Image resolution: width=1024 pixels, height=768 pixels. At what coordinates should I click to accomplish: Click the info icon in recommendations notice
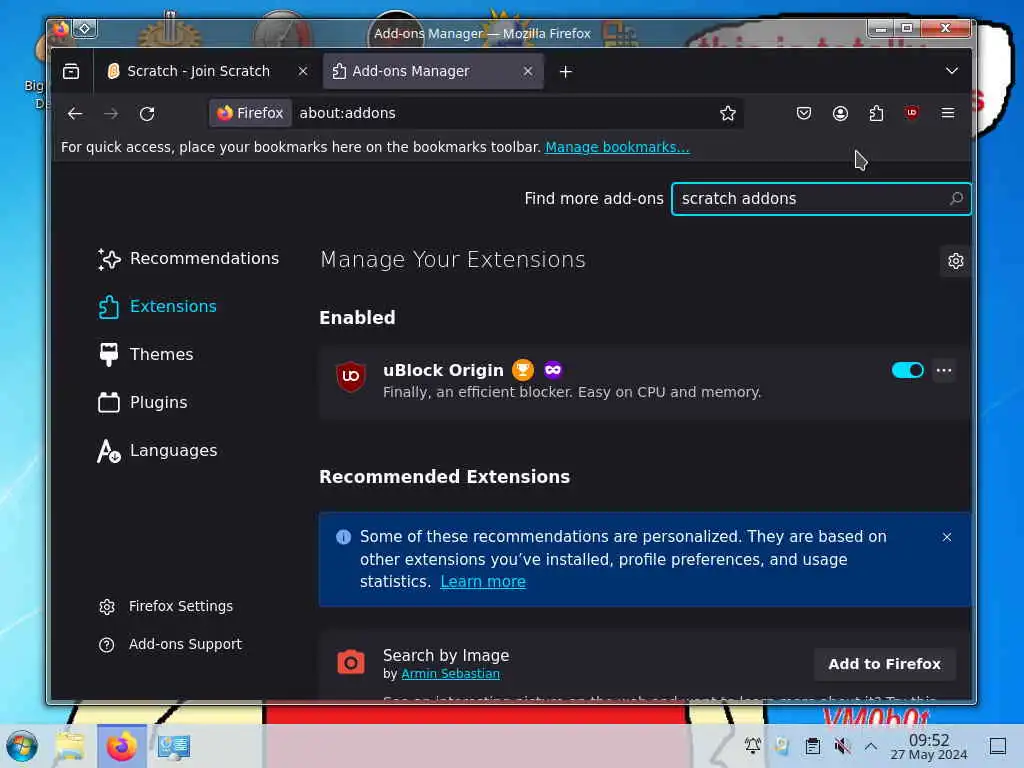tap(344, 537)
